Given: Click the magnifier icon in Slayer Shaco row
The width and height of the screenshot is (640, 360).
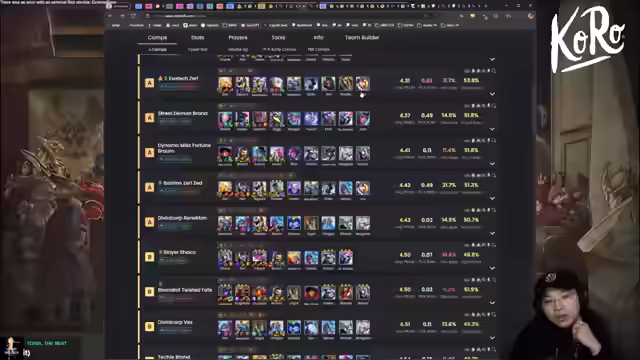Looking at the screenshot, I should [x=494, y=245].
